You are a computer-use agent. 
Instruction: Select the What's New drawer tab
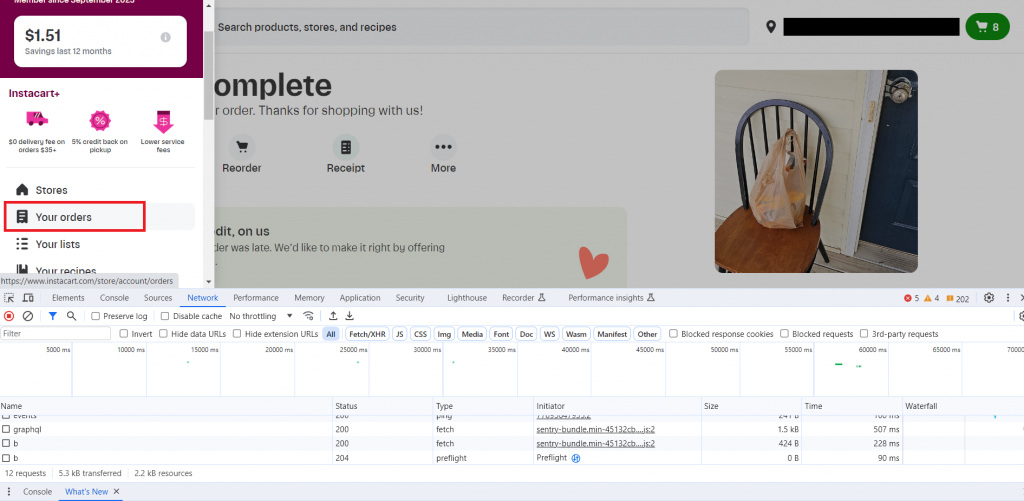pyautogui.click(x=86, y=491)
